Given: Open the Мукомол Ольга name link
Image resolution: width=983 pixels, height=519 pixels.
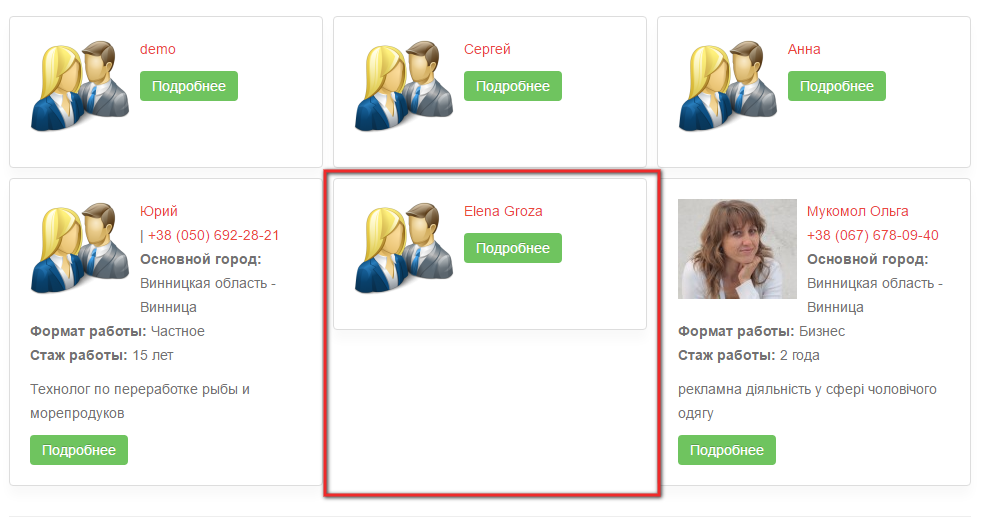Looking at the screenshot, I should tap(857, 211).
